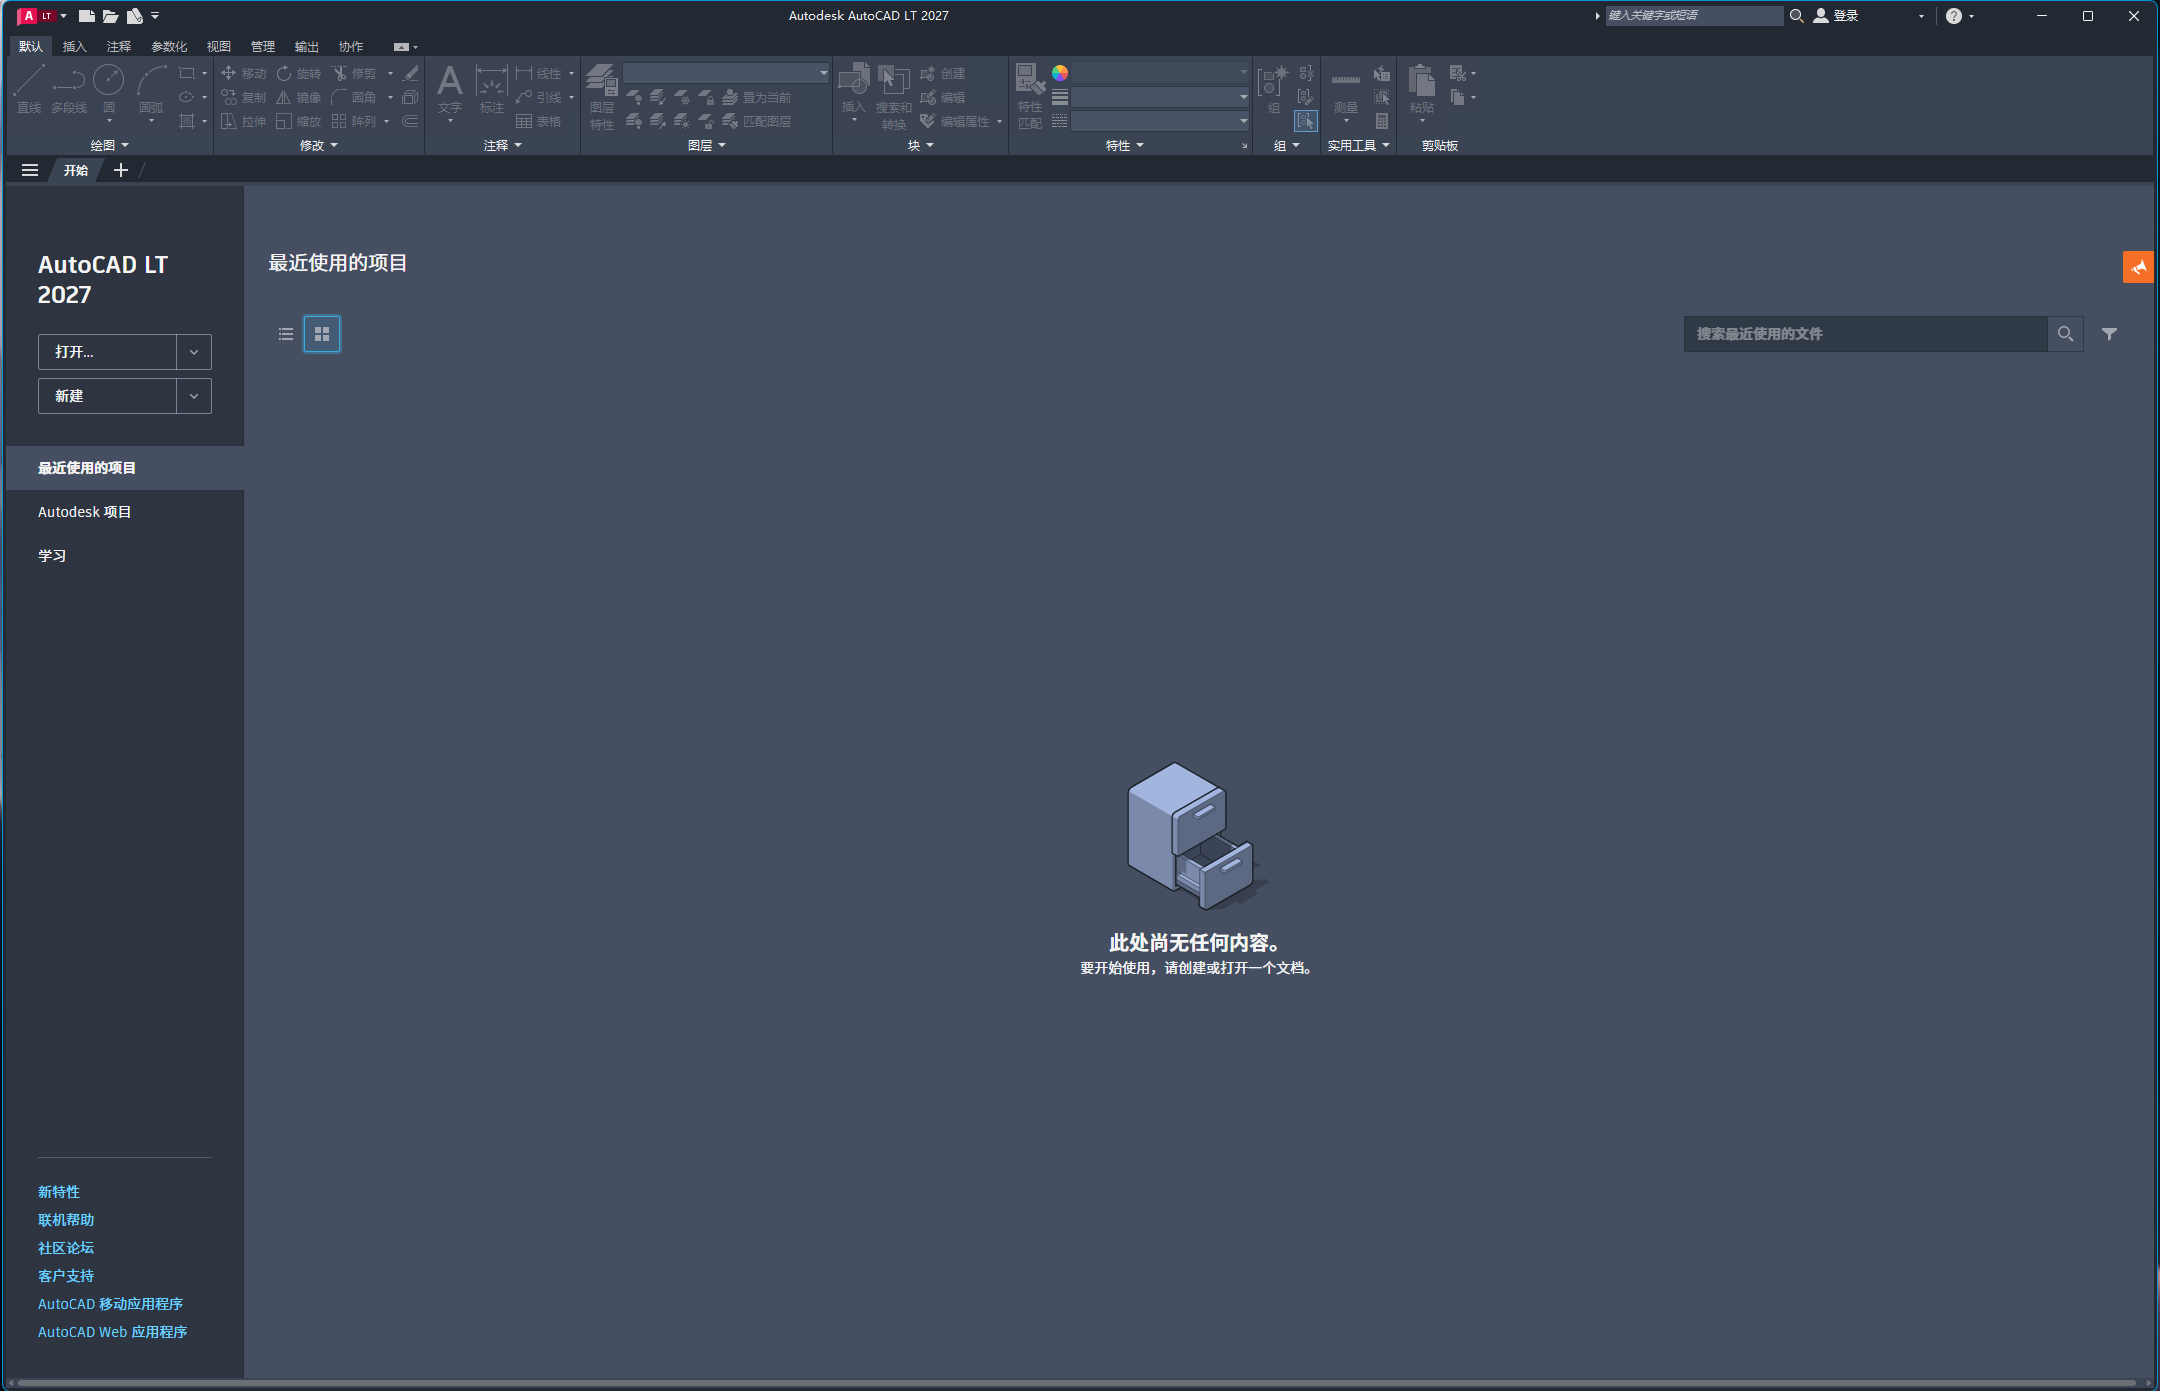The height and width of the screenshot is (1391, 2160).
Task: Click in the 搜索最近使用的文件 search field
Action: 1866,334
